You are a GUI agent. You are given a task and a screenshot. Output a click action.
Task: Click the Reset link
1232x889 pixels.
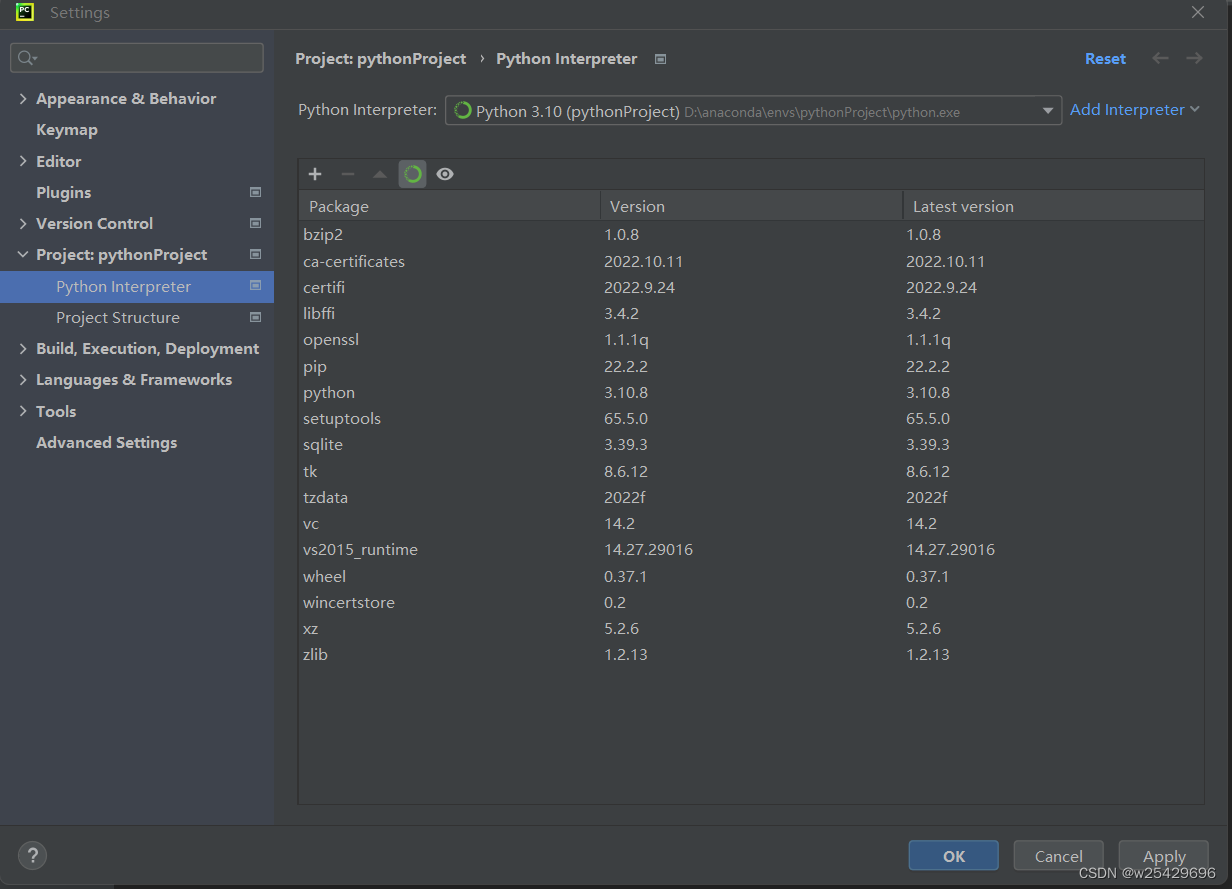[x=1105, y=58]
